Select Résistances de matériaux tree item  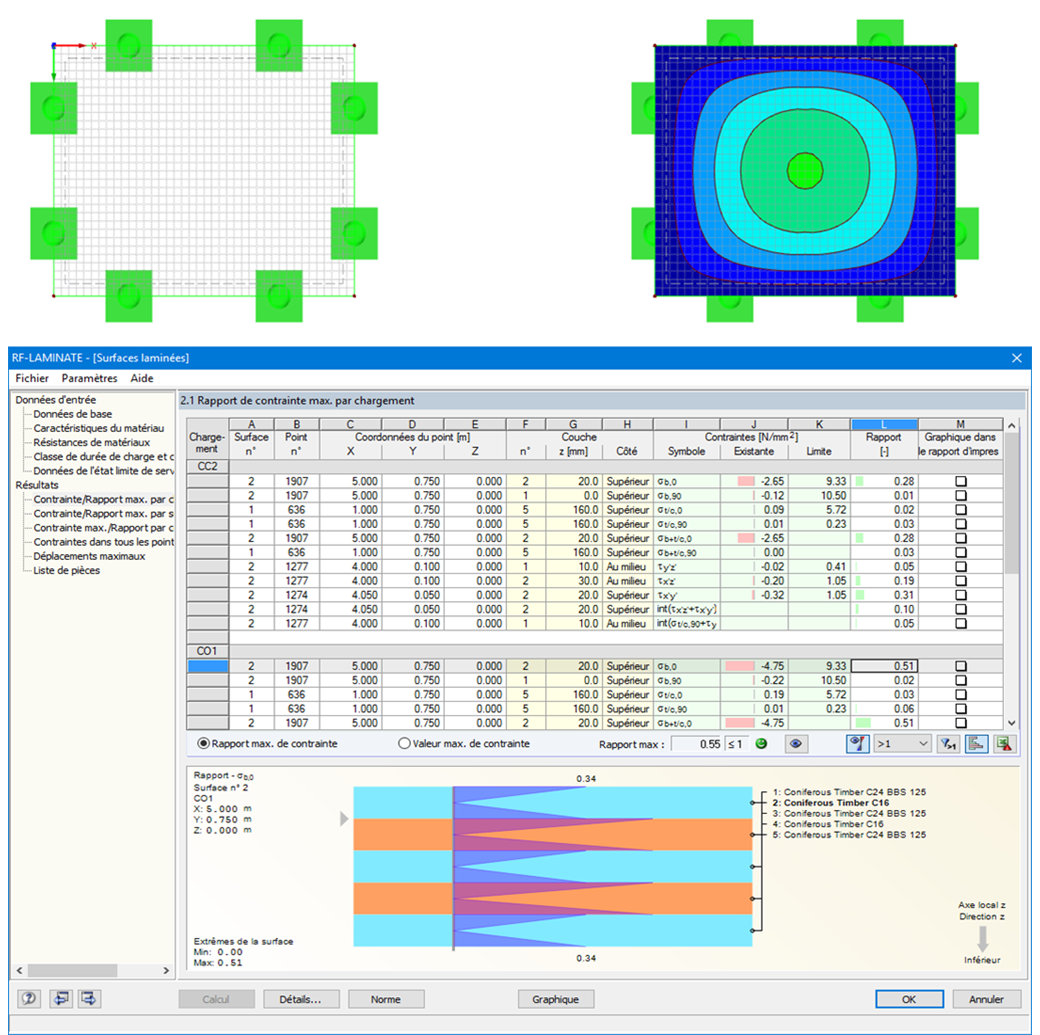point(92,443)
